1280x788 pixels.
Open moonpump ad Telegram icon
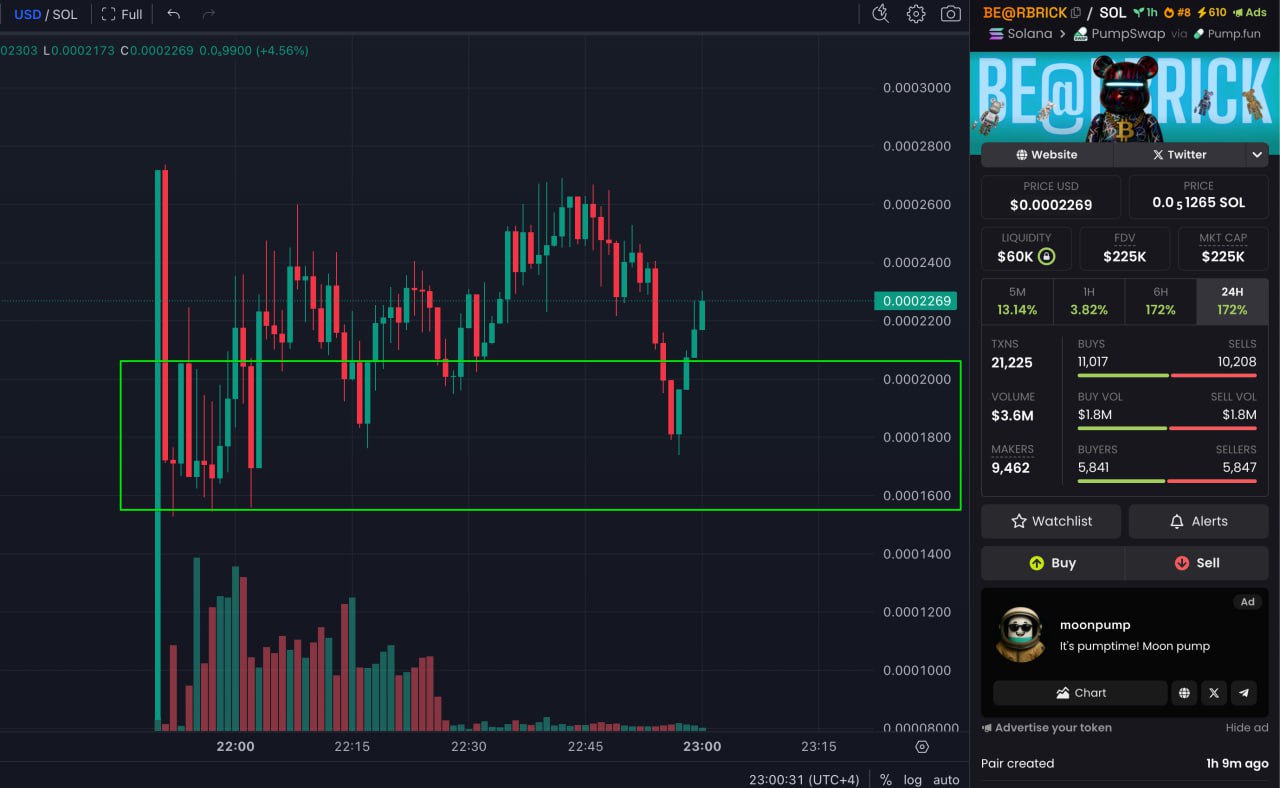1243,693
